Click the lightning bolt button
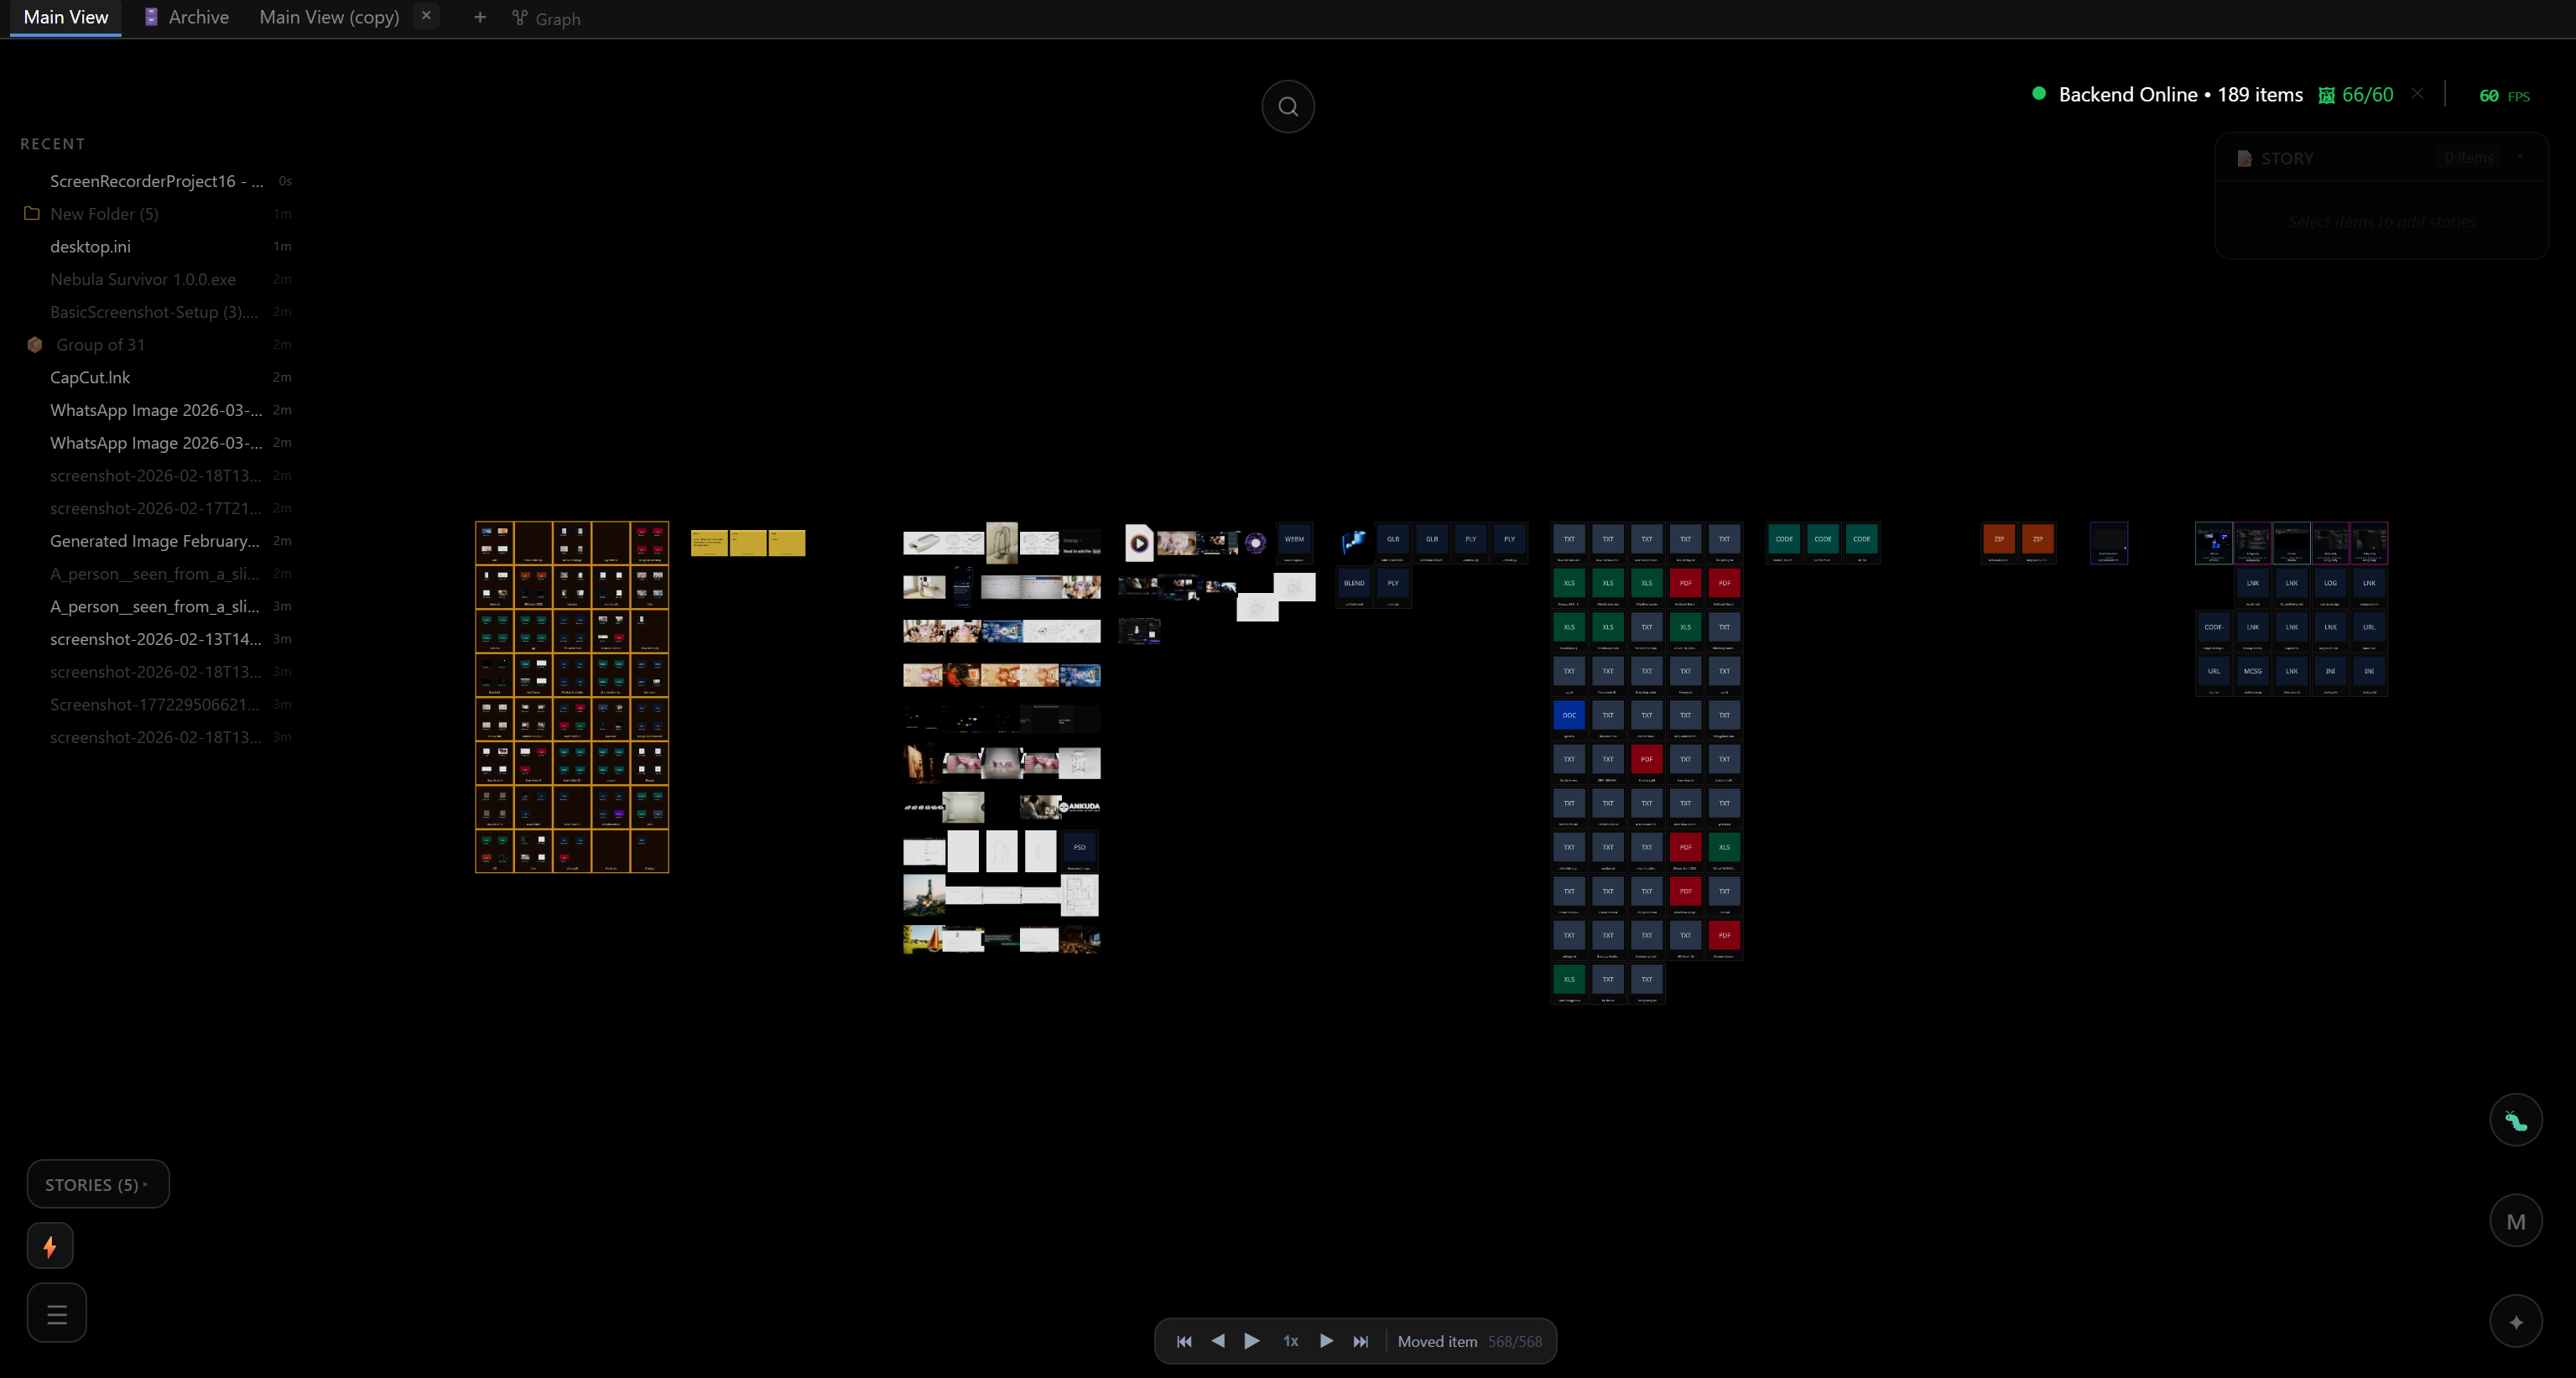2576x1378 pixels. tap(49, 1246)
